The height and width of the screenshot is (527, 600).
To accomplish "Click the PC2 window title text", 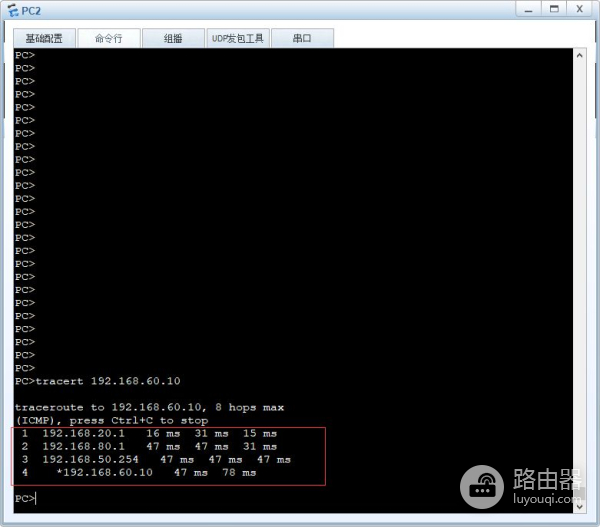I will point(31,11).
